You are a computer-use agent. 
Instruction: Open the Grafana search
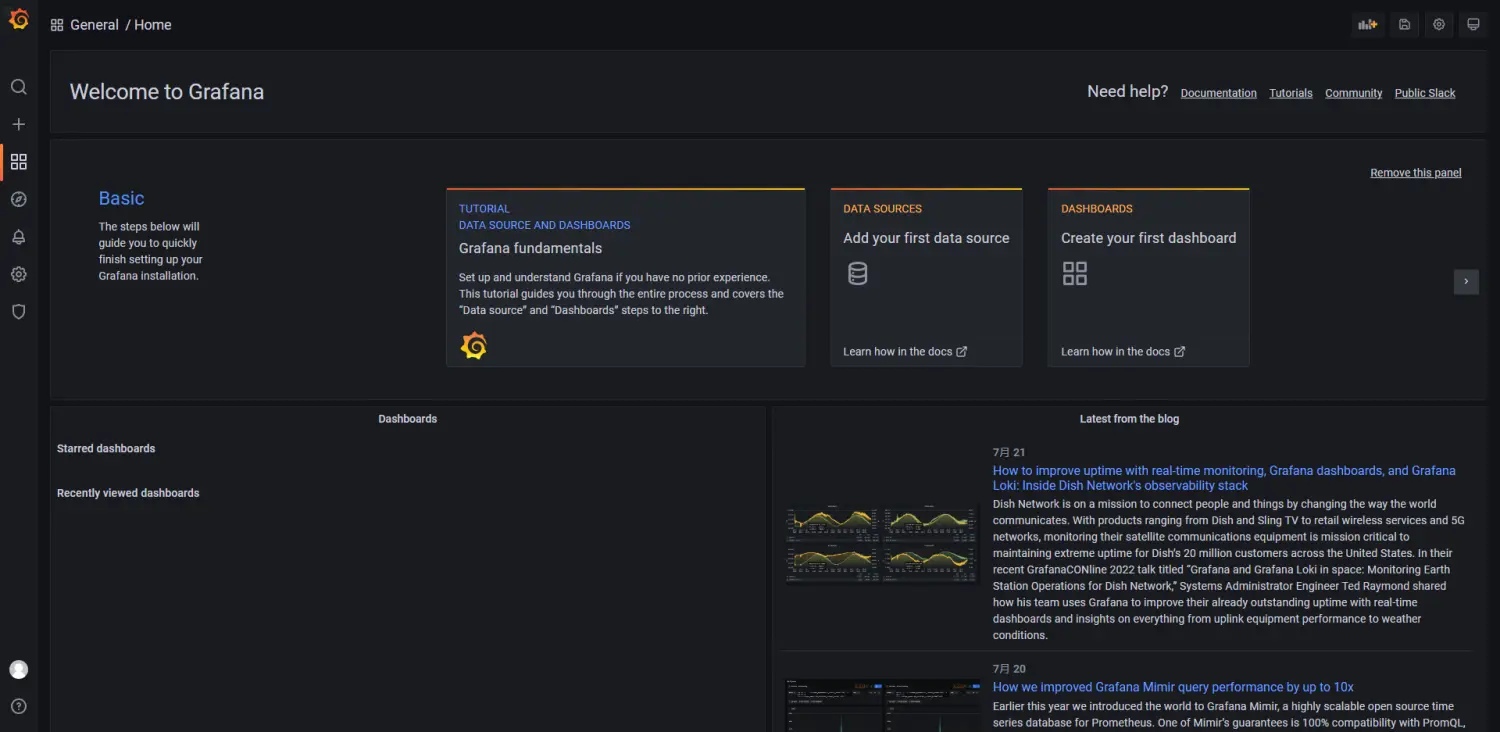[x=18, y=86]
